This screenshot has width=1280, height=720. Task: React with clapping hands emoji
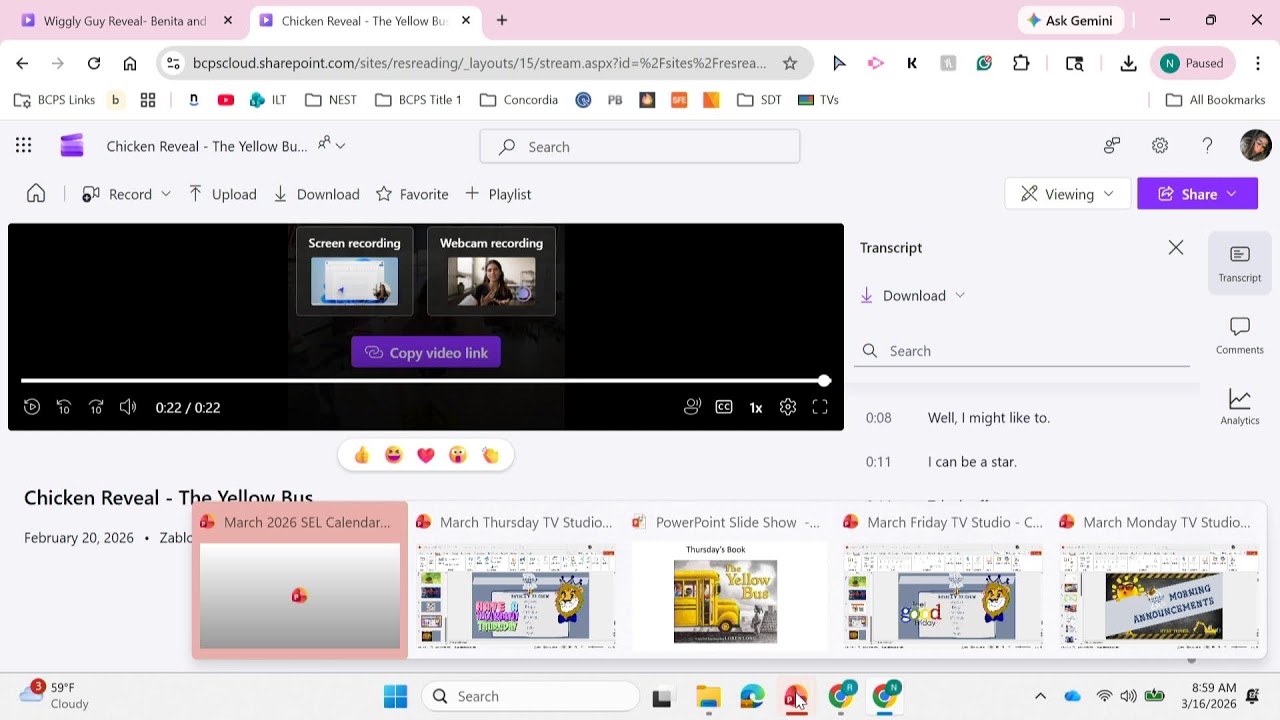point(490,455)
